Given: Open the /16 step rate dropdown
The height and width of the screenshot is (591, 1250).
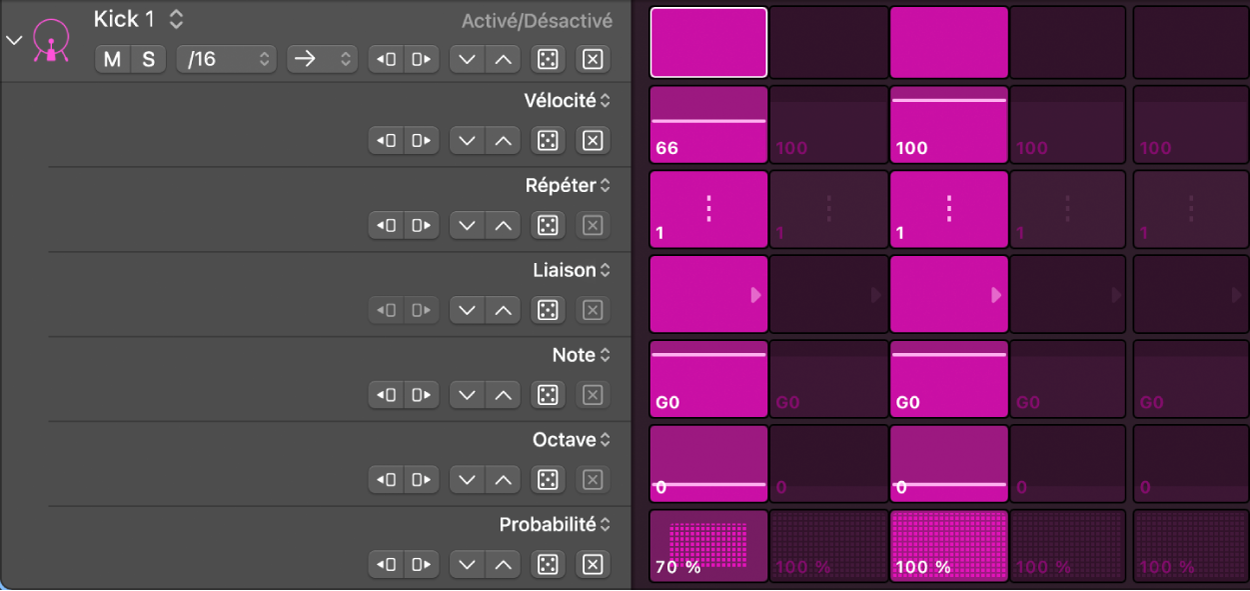Looking at the screenshot, I should coord(226,59).
